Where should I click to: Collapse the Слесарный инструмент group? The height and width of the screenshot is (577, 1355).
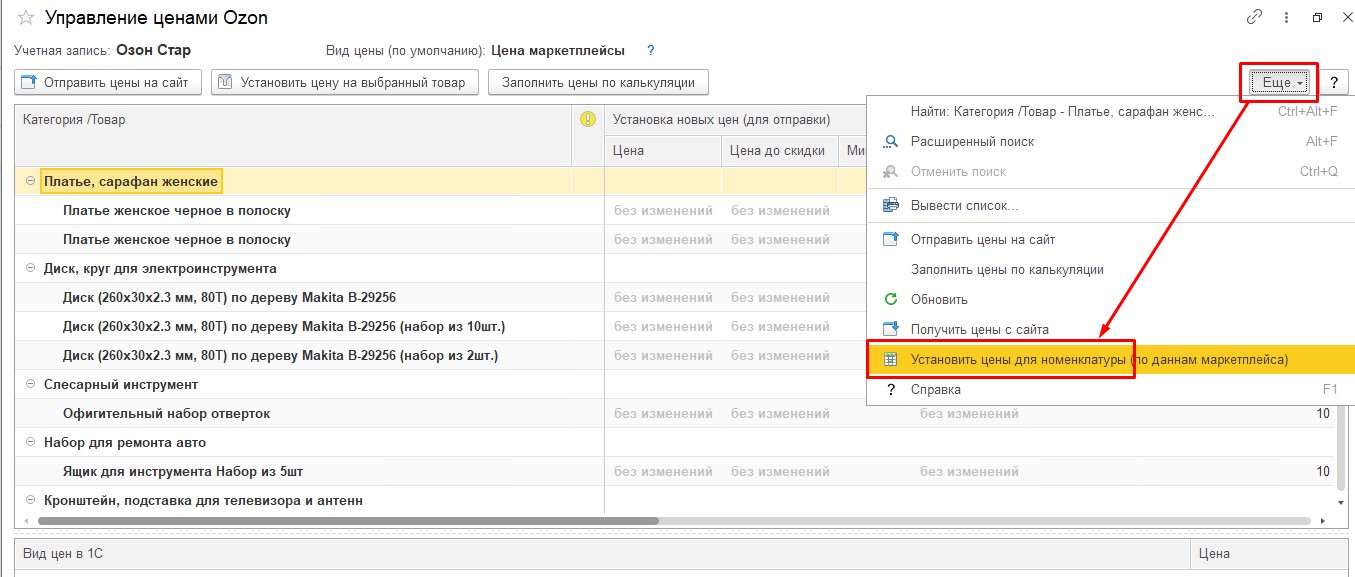pyautogui.click(x=30, y=385)
